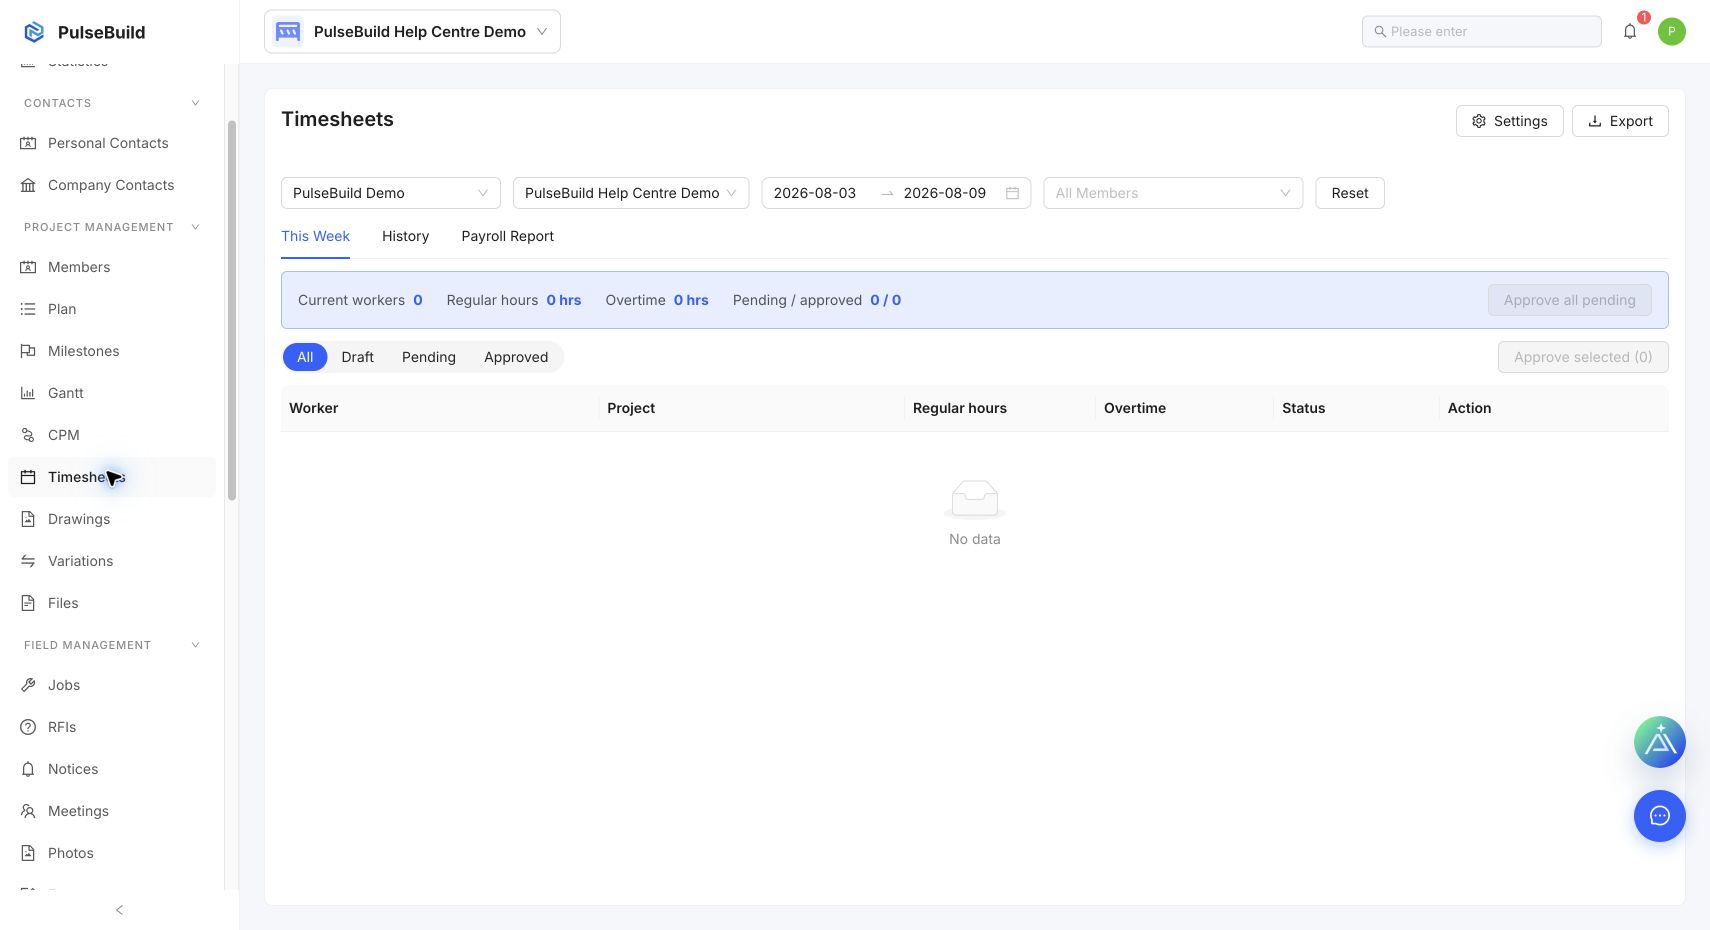Click the Milestones flag icon

coord(28,351)
